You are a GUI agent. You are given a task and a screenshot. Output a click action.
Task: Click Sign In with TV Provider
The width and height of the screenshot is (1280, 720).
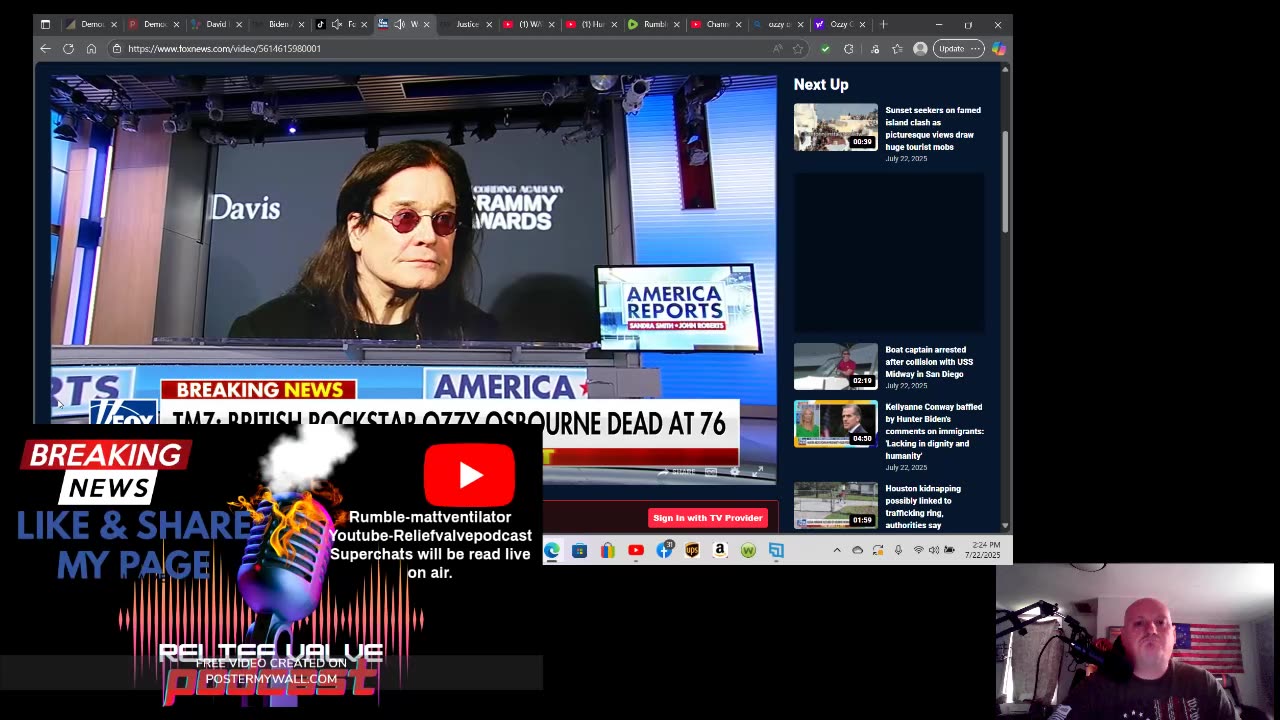point(708,518)
